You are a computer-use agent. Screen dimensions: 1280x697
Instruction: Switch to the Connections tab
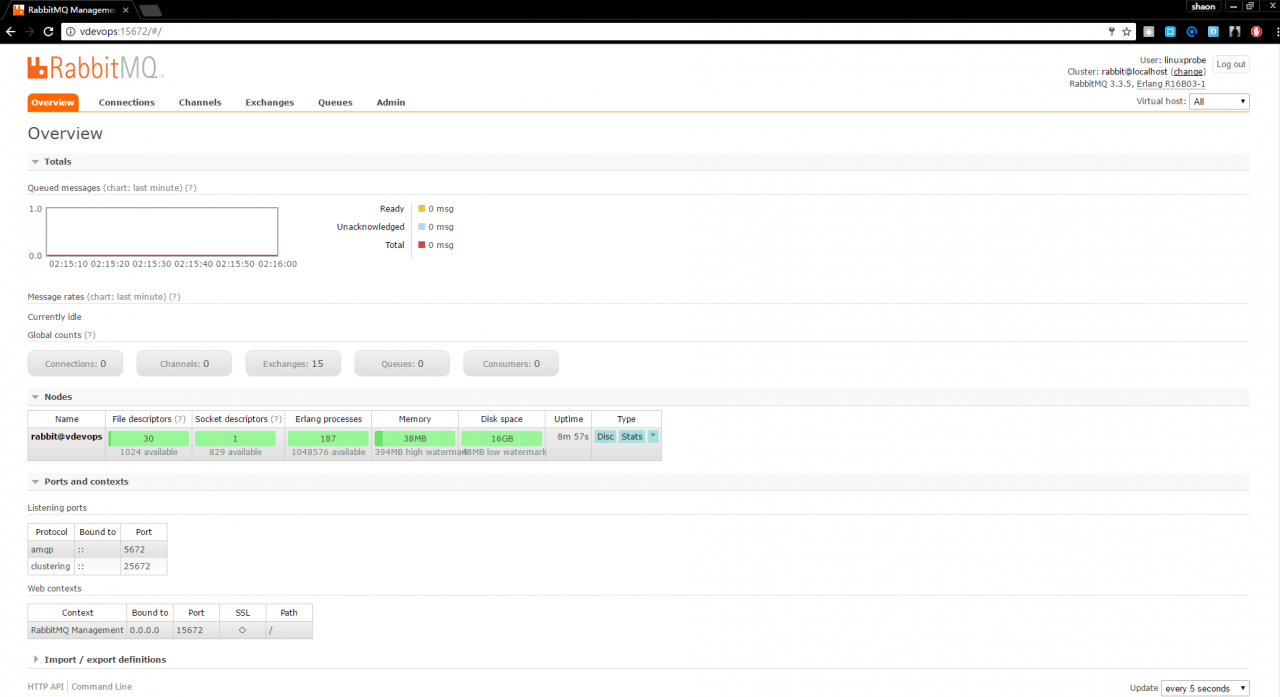(126, 101)
